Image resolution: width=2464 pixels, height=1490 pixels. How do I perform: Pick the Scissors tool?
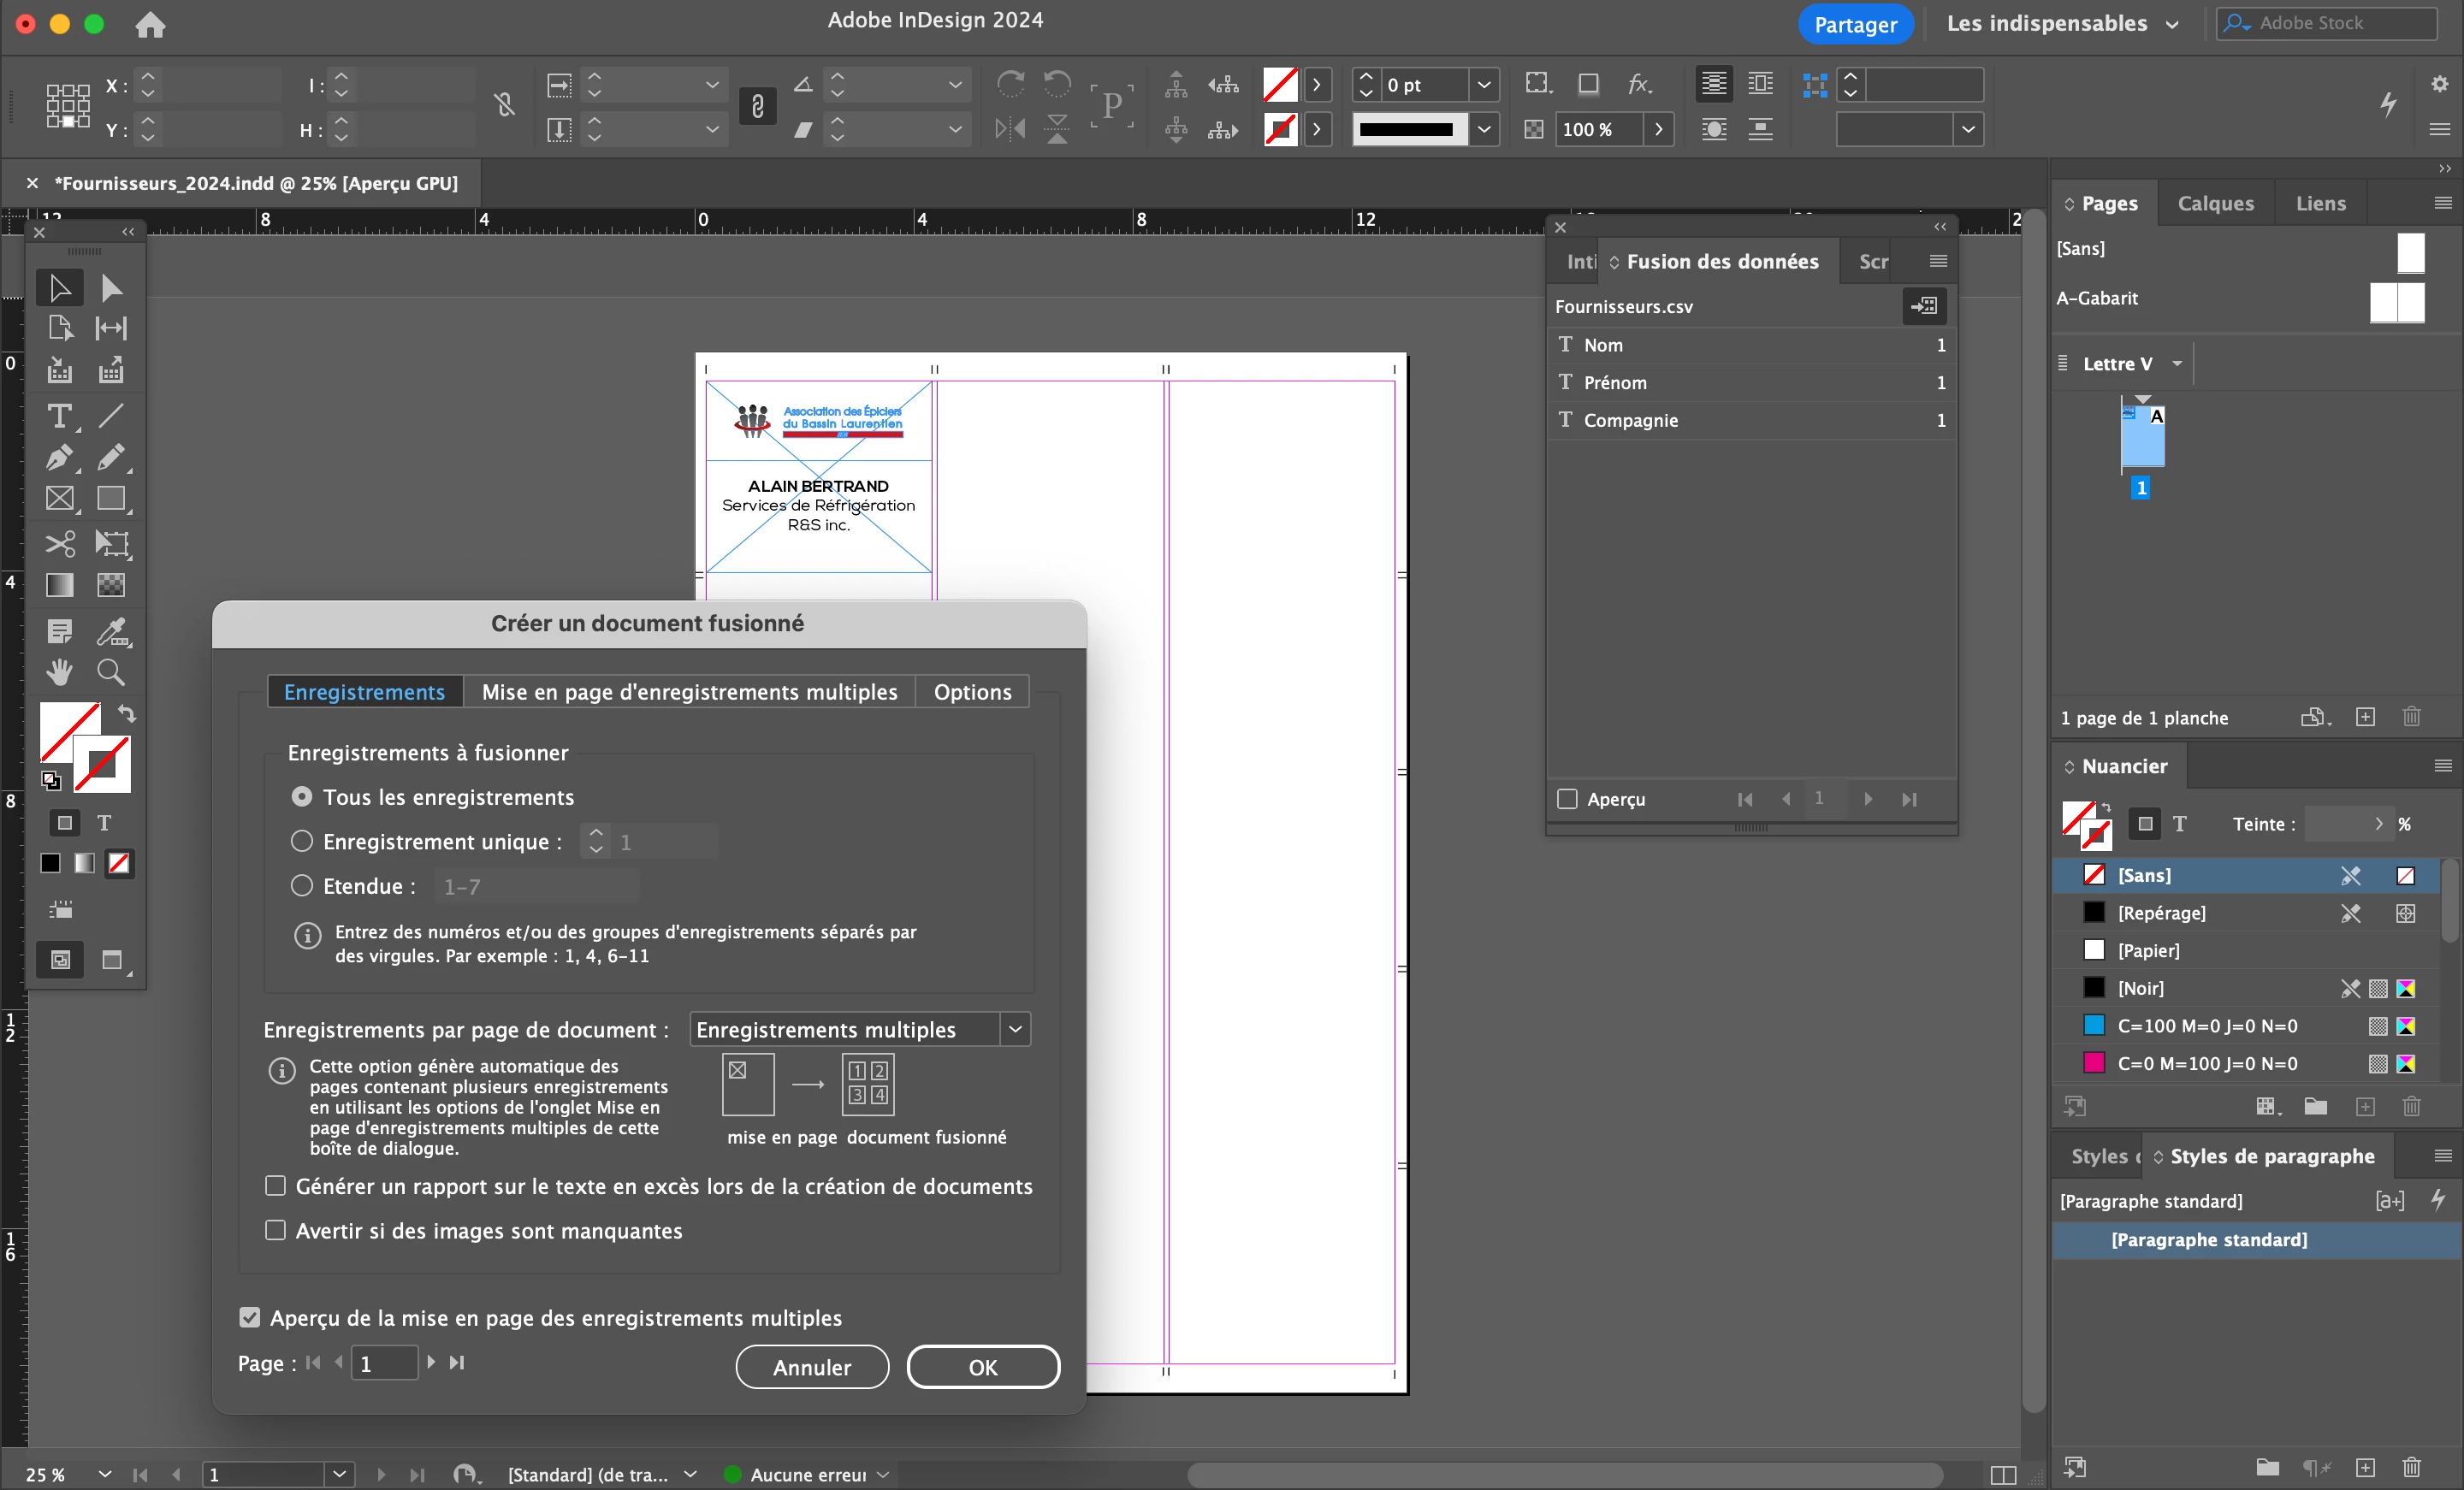point(59,543)
